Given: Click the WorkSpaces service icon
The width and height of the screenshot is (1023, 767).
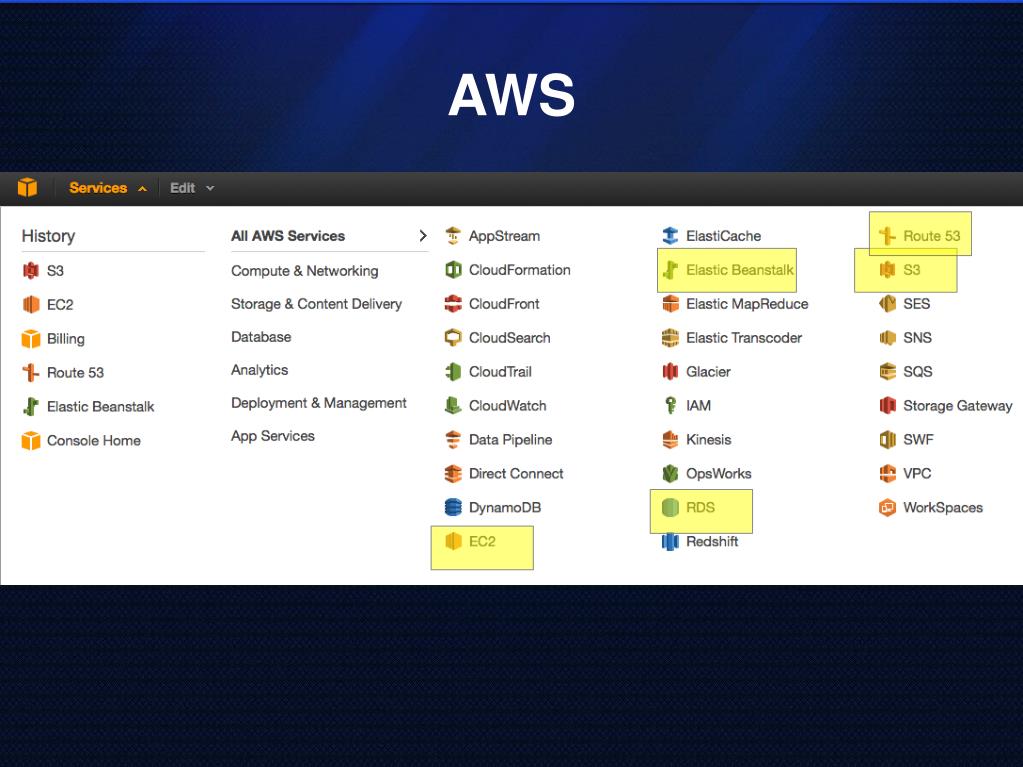Looking at the screenshot, I should 887,507.
